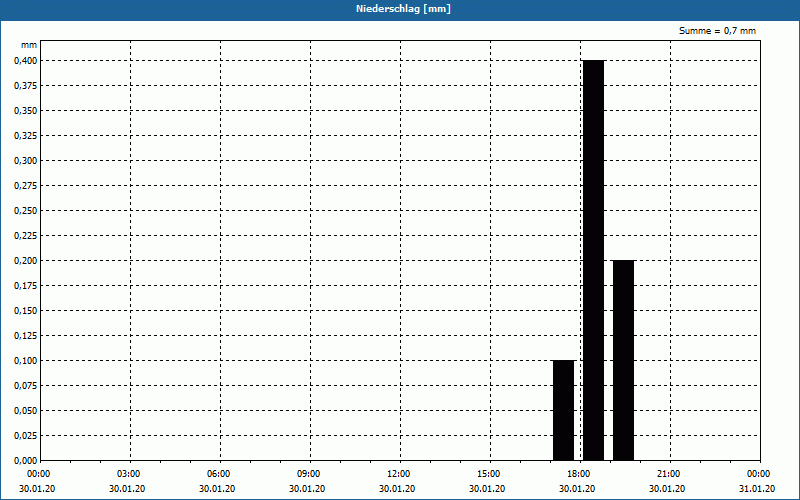Click the 30.01.20 date under 18:00

(577, 489)
